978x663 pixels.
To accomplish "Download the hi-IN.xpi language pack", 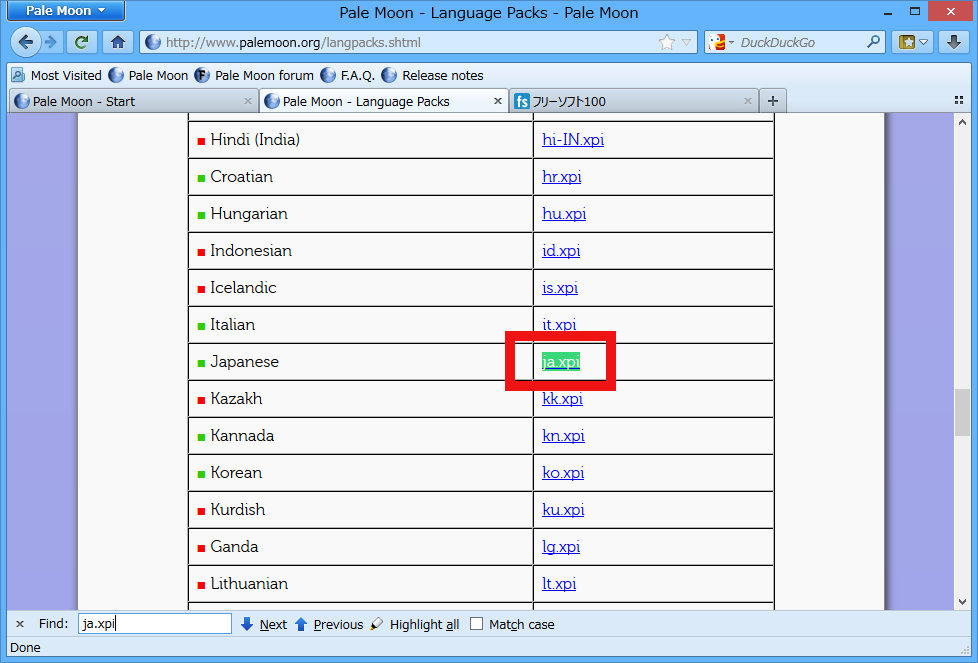I will tap(573, 140).
